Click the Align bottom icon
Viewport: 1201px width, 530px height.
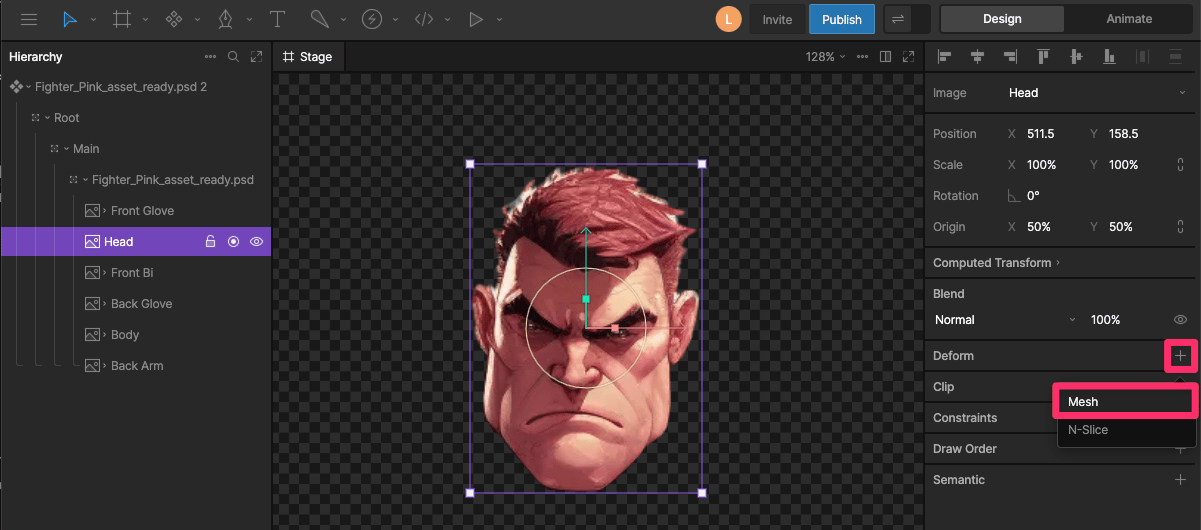(x=1109, y=57)
